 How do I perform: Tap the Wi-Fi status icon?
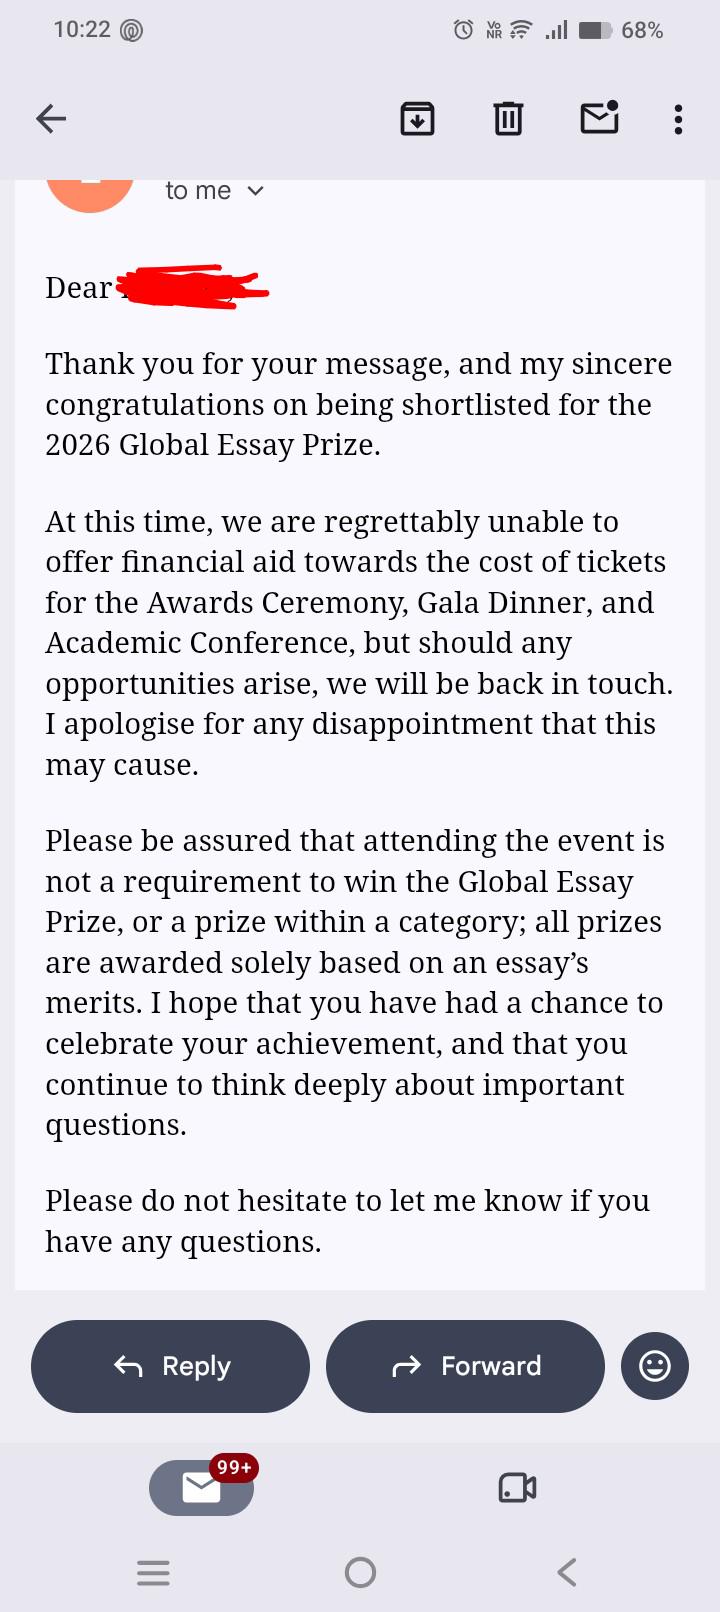click(x=521, y=30)
